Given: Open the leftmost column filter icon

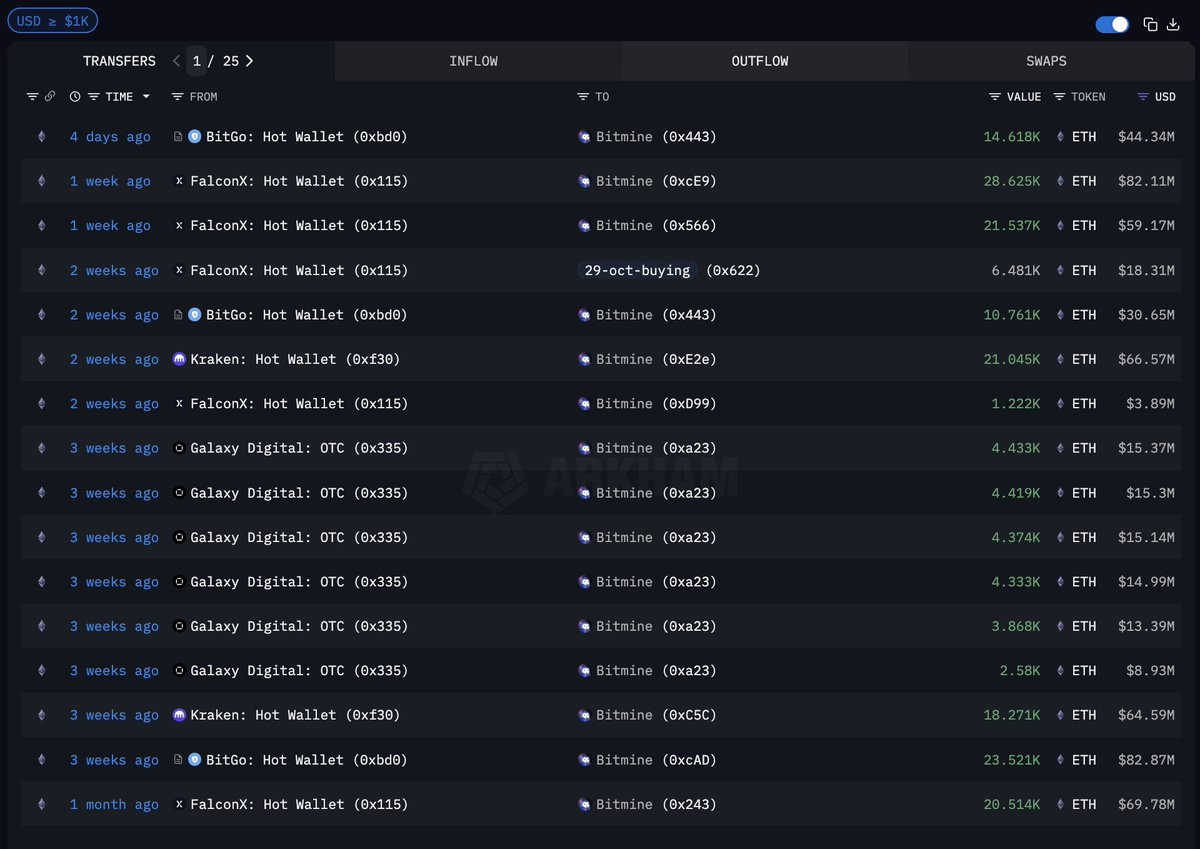Looking at the screenshot, I should pos(31,97).
